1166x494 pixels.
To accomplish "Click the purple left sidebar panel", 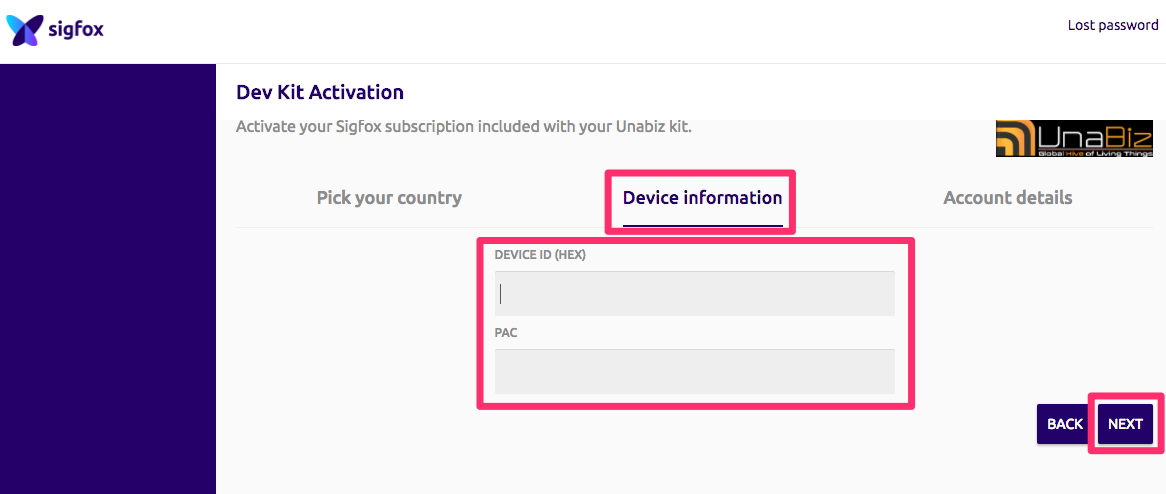I will (x=108, y=280).
